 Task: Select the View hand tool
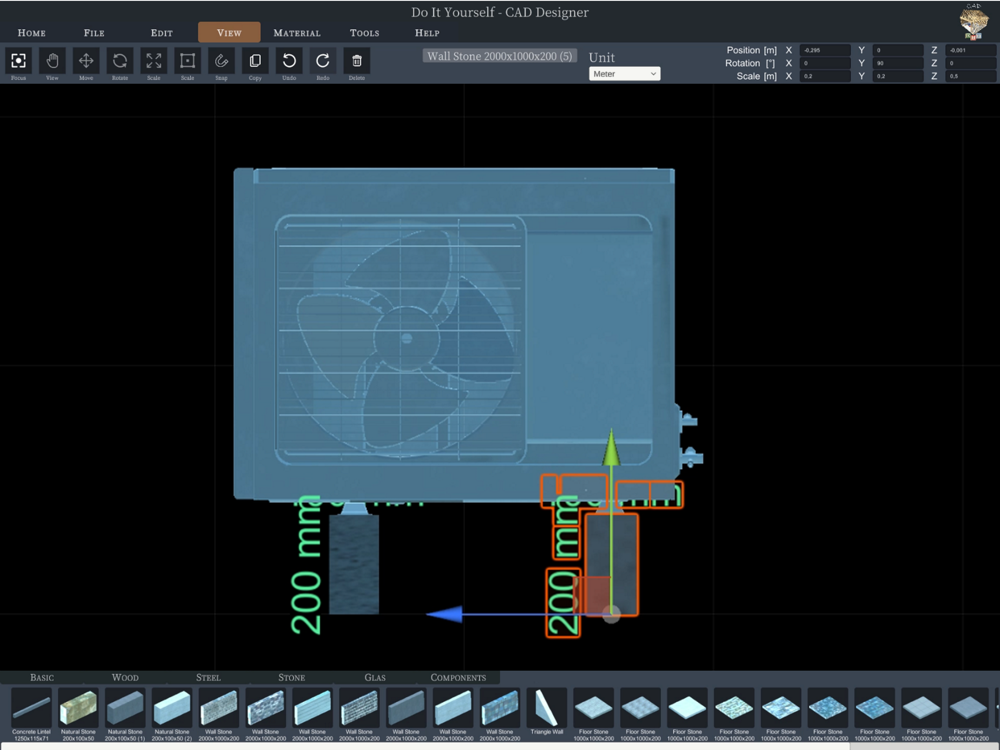click(x=52, y=61)
